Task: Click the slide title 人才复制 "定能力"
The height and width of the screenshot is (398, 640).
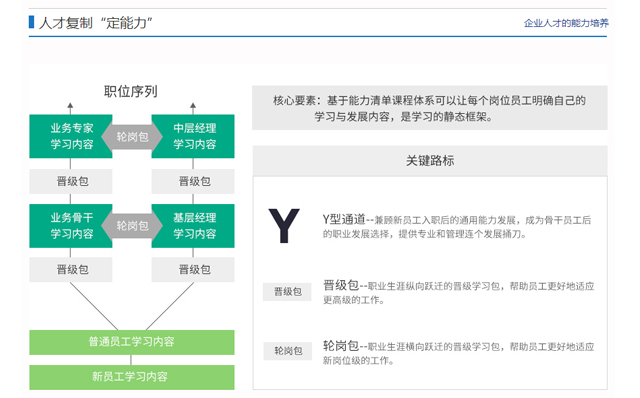Action: [96, 23]
